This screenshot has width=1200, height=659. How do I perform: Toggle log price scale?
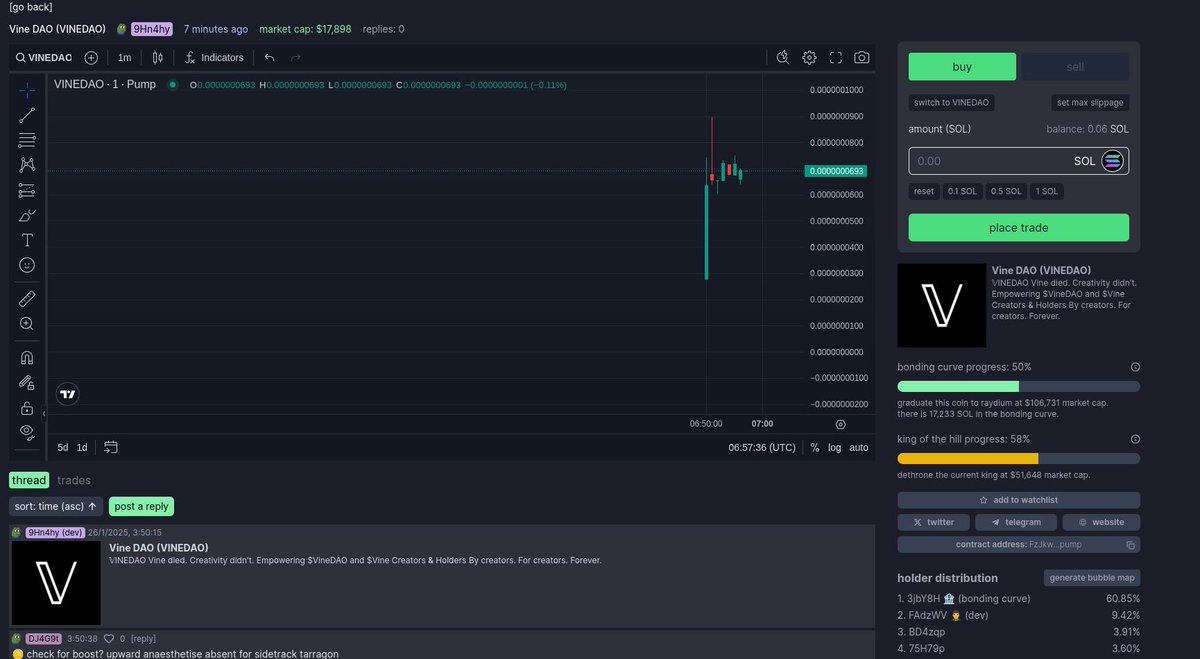click(834, 447)
